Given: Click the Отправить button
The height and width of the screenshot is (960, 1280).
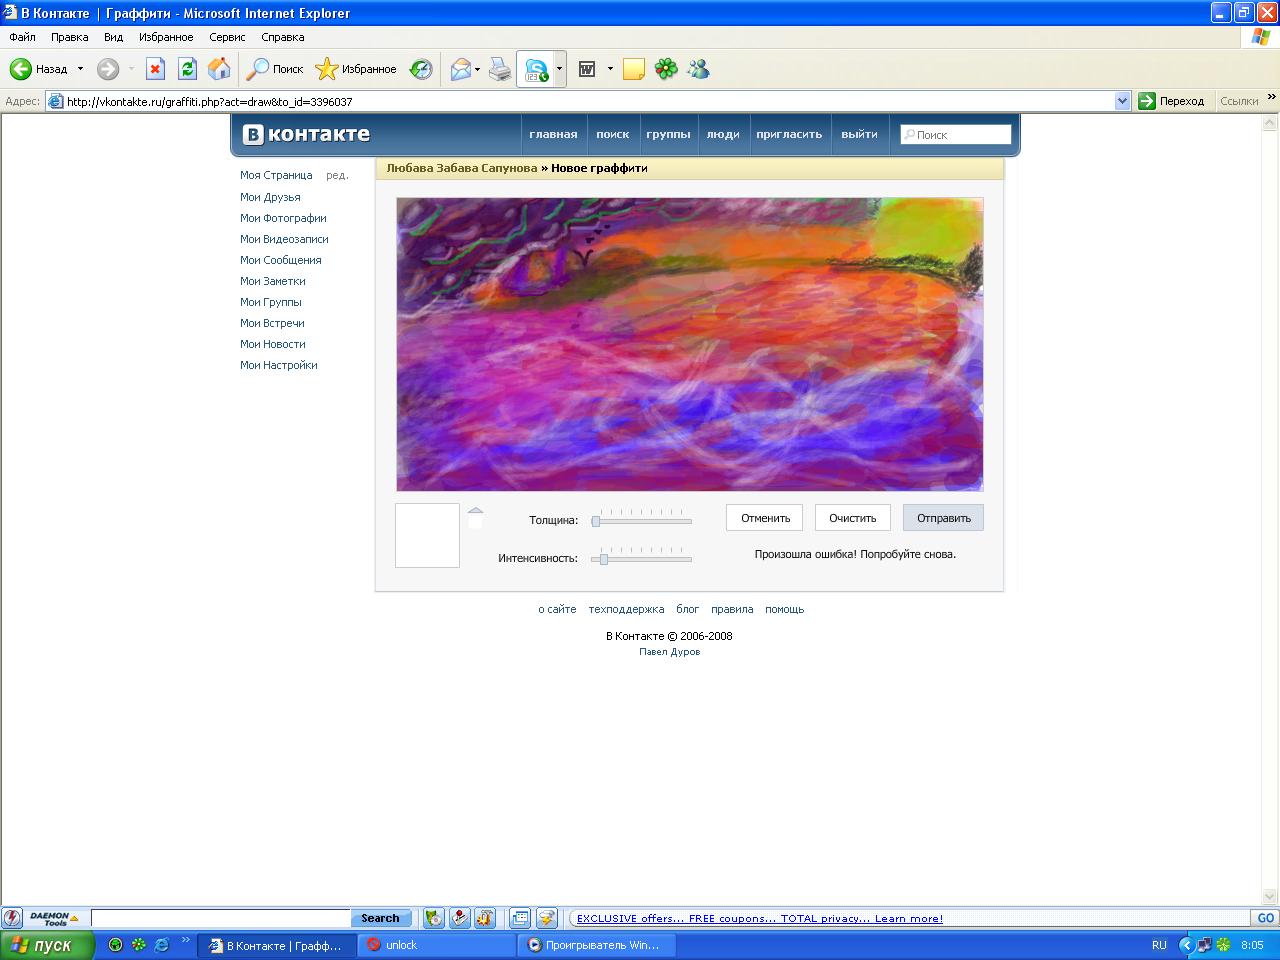Looking at the screenshot, I should click(x=943, y=518).
